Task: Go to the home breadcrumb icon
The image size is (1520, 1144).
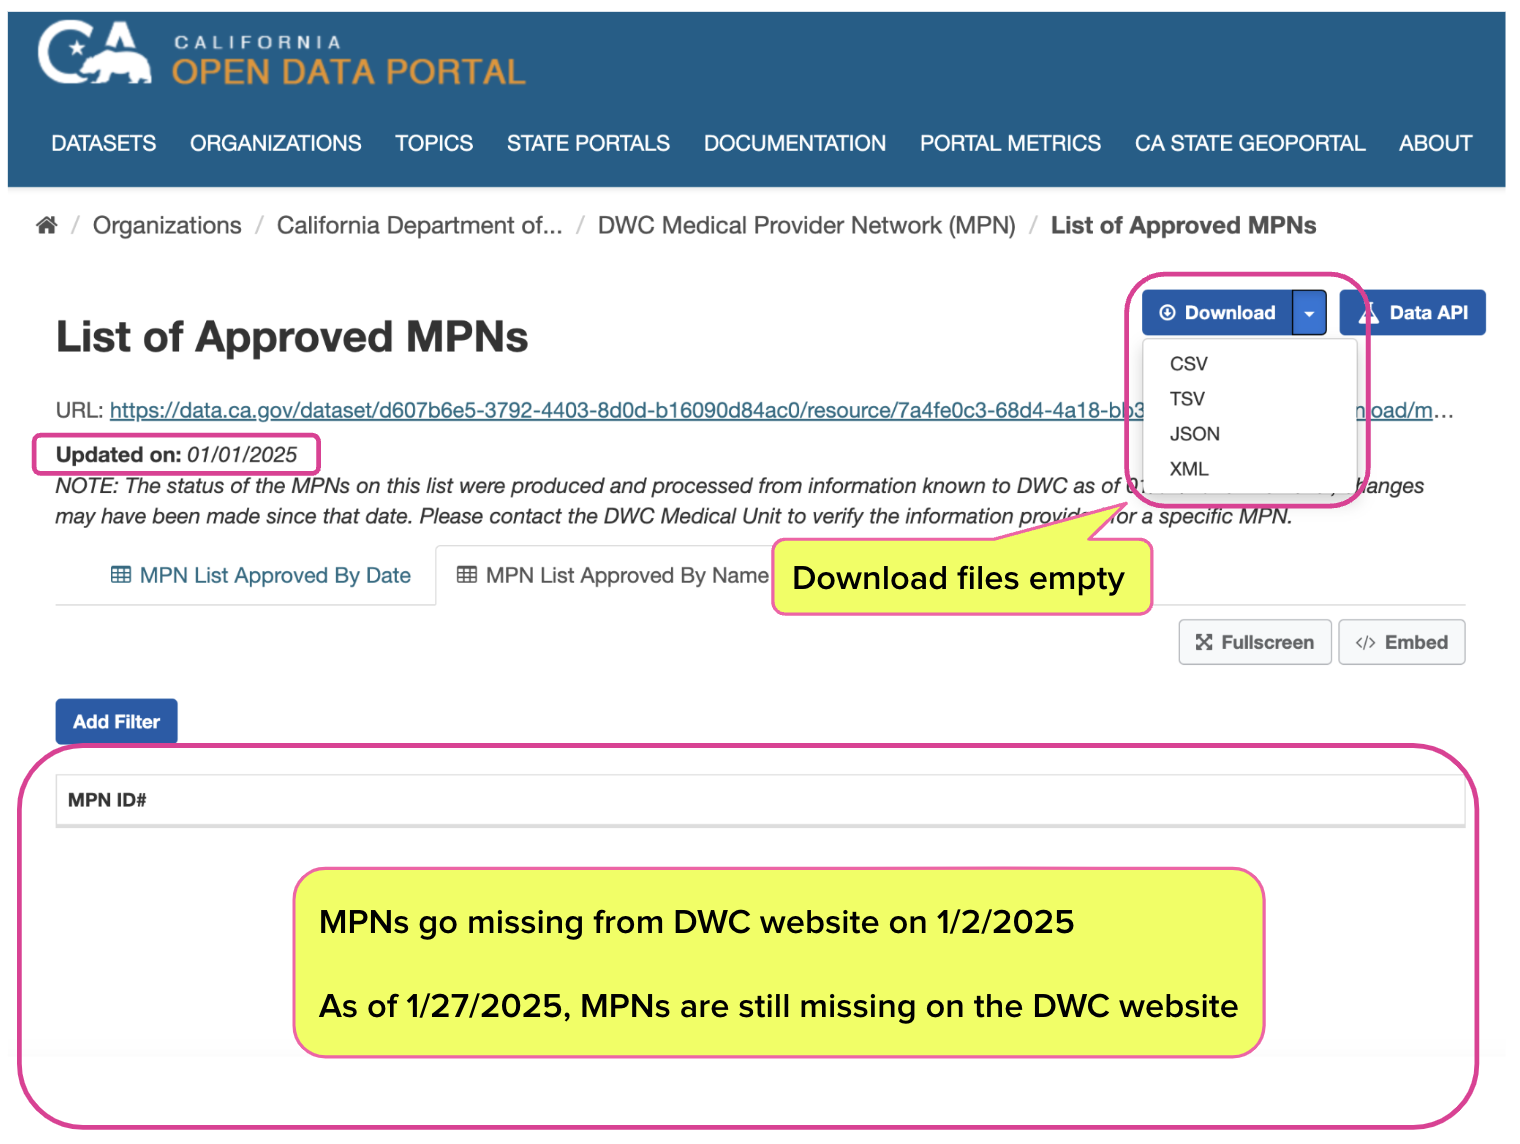Action: tap(46, 225)
